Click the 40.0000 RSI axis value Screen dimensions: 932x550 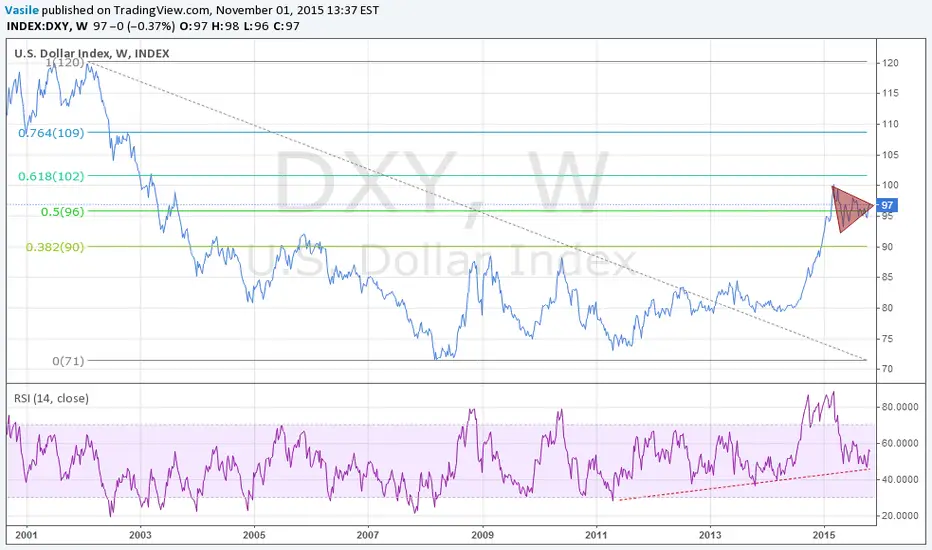coord(898,479)
